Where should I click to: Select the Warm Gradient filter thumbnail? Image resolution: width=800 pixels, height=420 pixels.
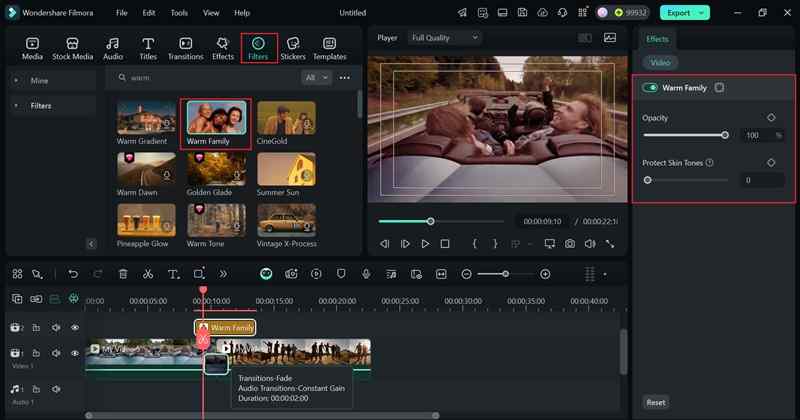(x=146, y=118)
